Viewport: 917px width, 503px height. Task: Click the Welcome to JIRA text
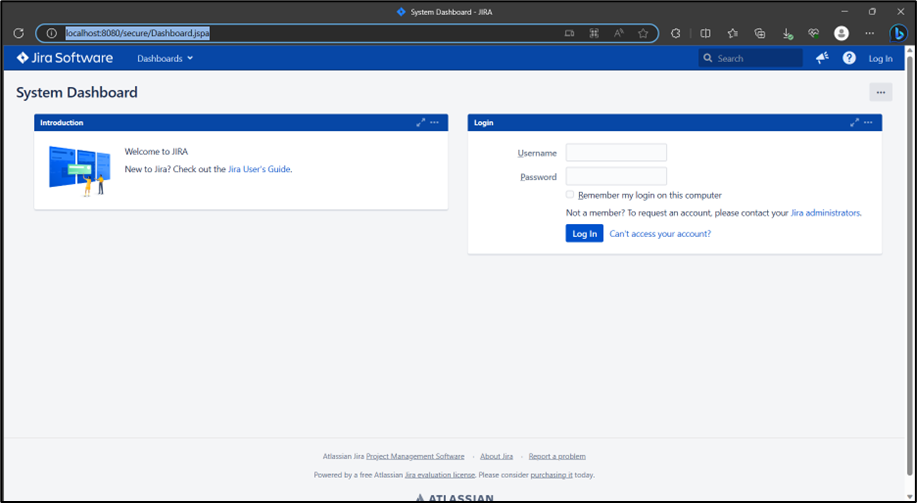(x=156, y=151)
